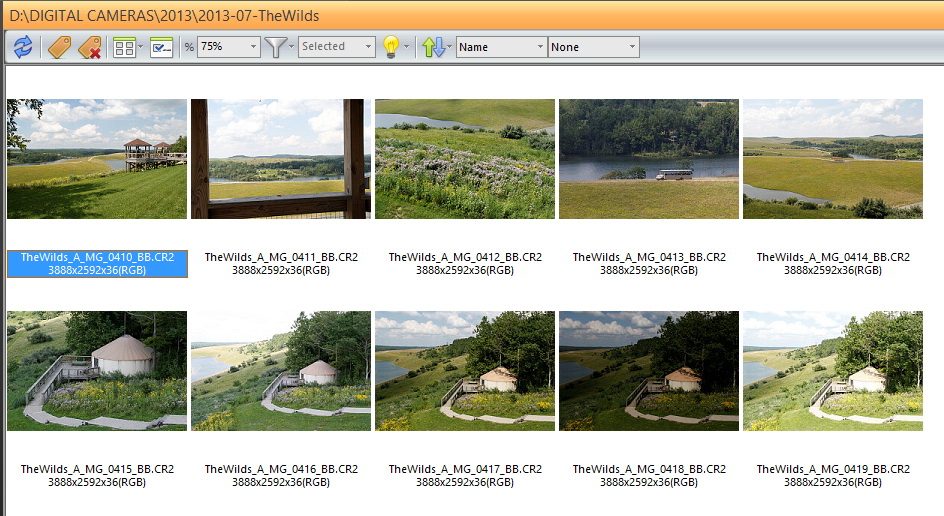Open the arrow next to the funnel icon
The image size is (944, 516).
coord(291,47)
